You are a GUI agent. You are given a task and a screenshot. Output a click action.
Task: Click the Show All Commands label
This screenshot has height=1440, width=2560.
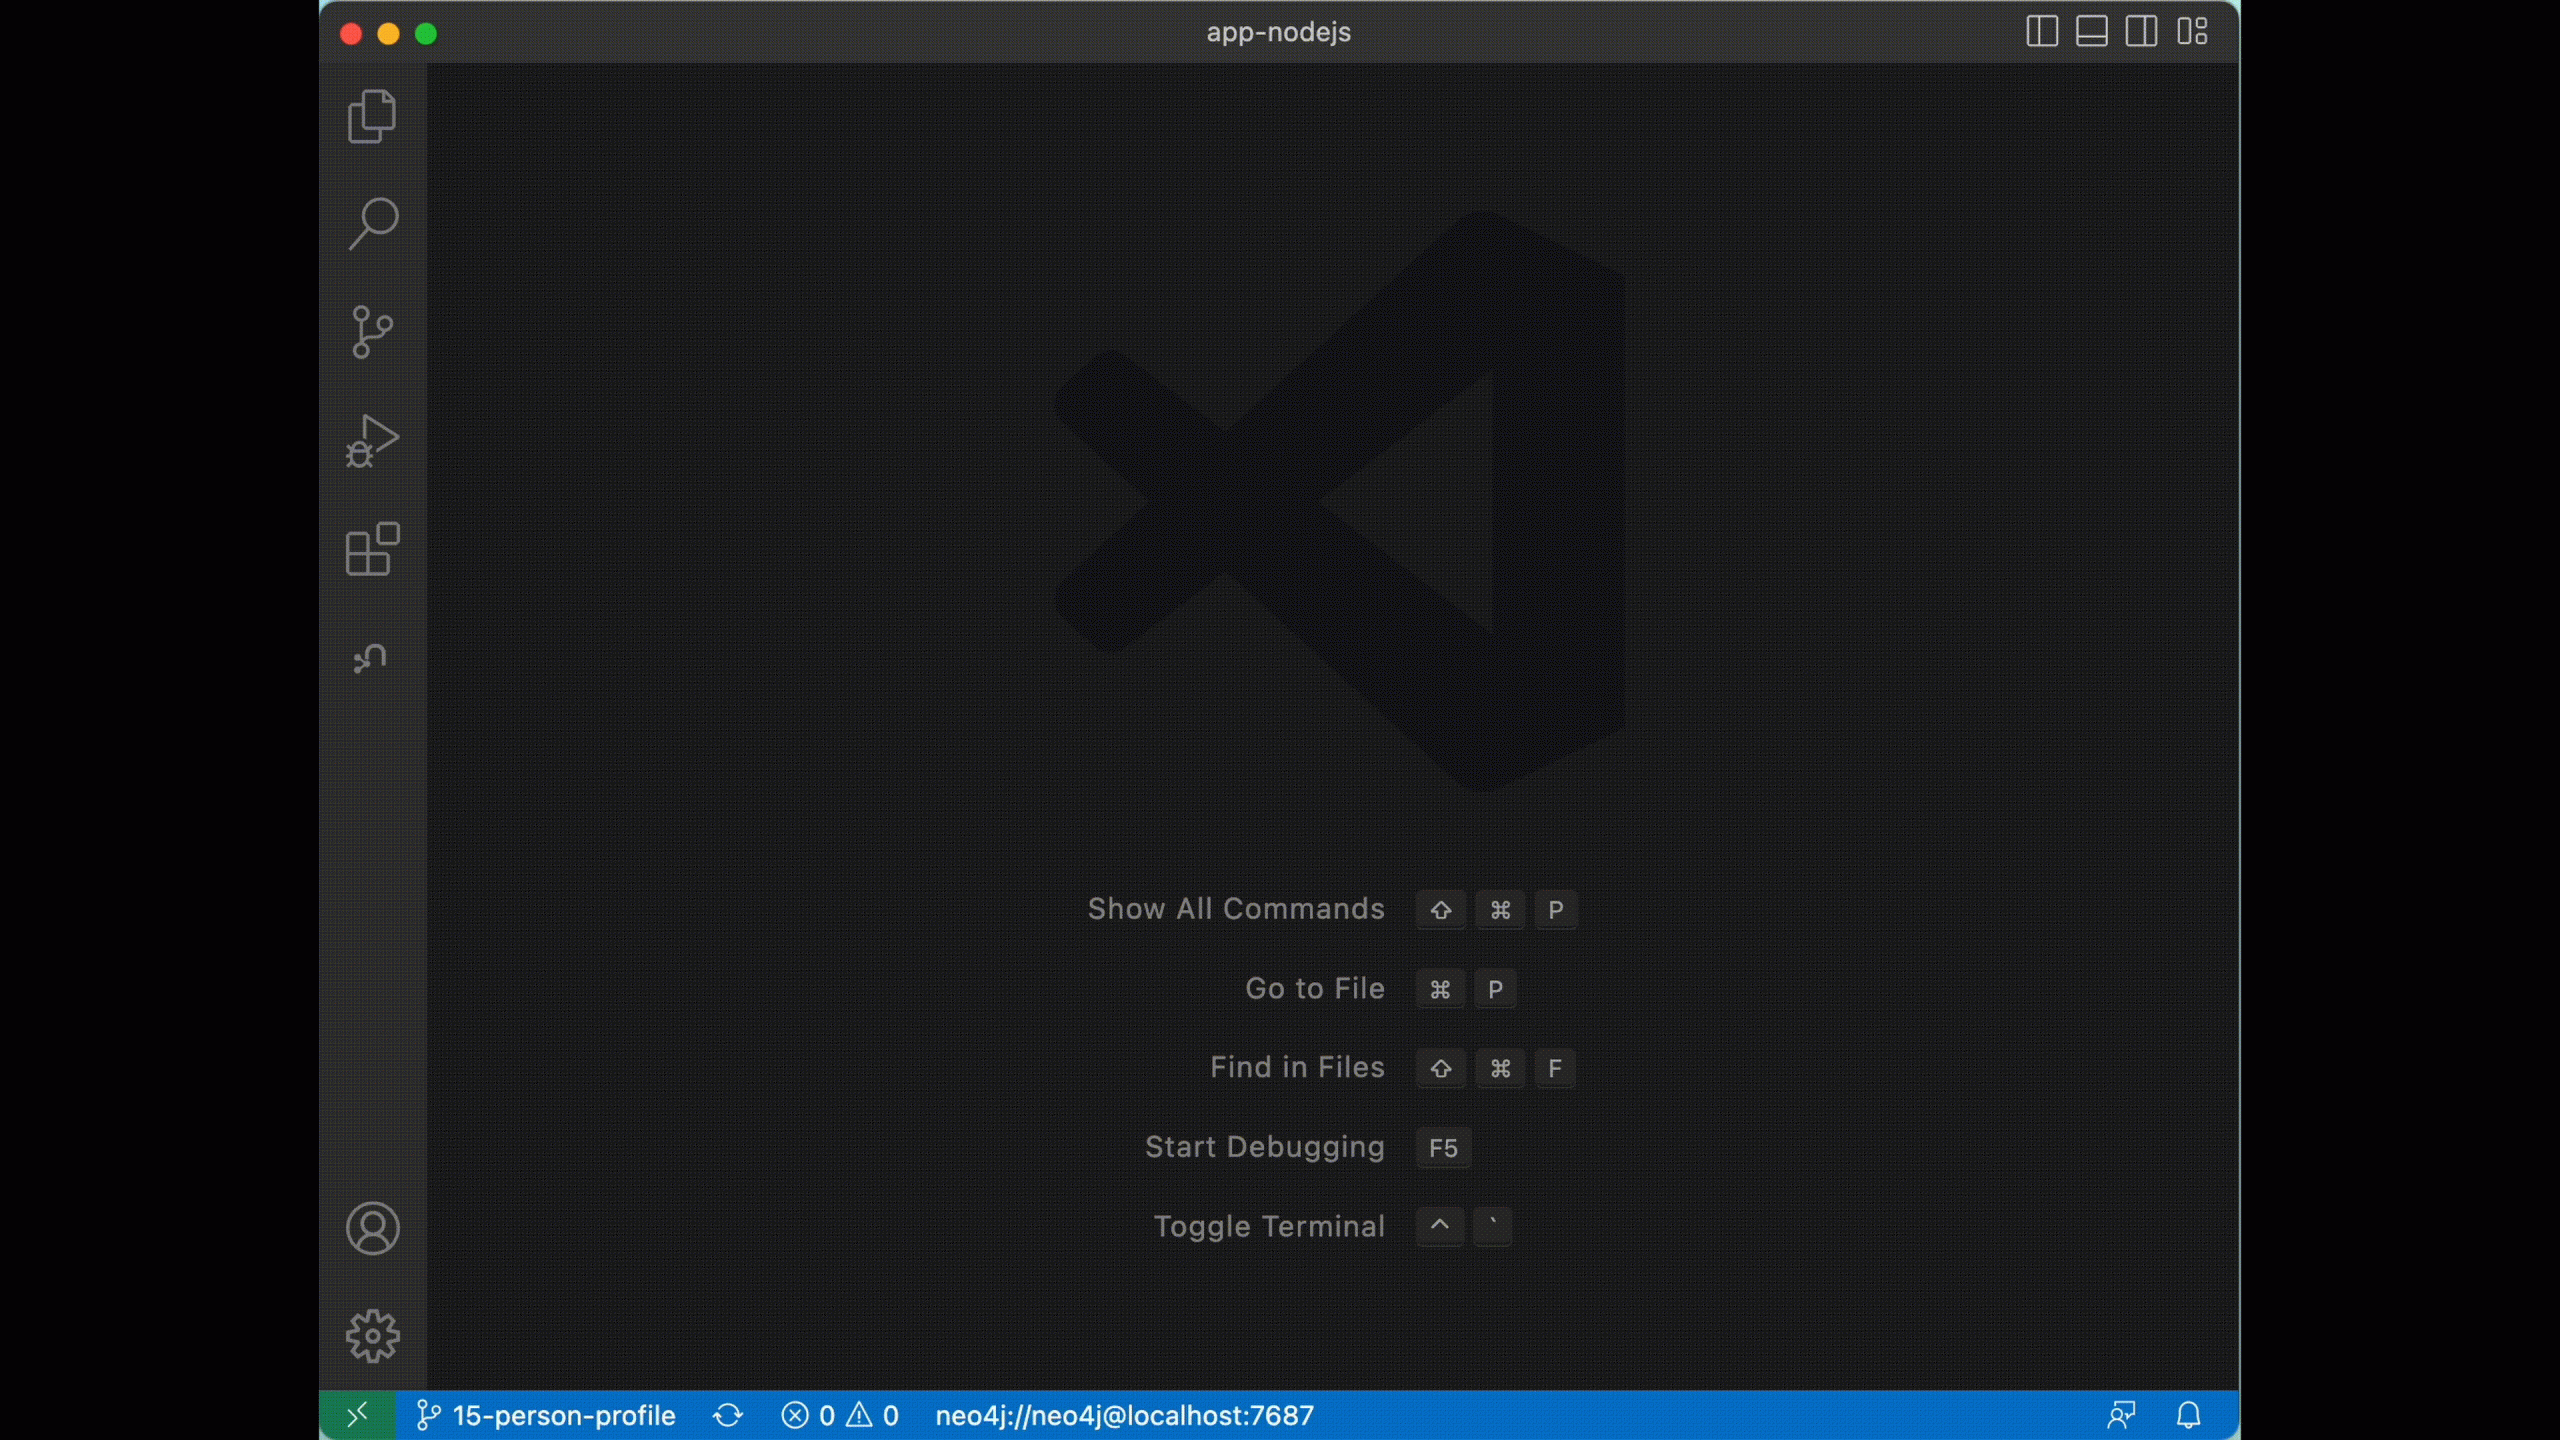(1236, 909)
